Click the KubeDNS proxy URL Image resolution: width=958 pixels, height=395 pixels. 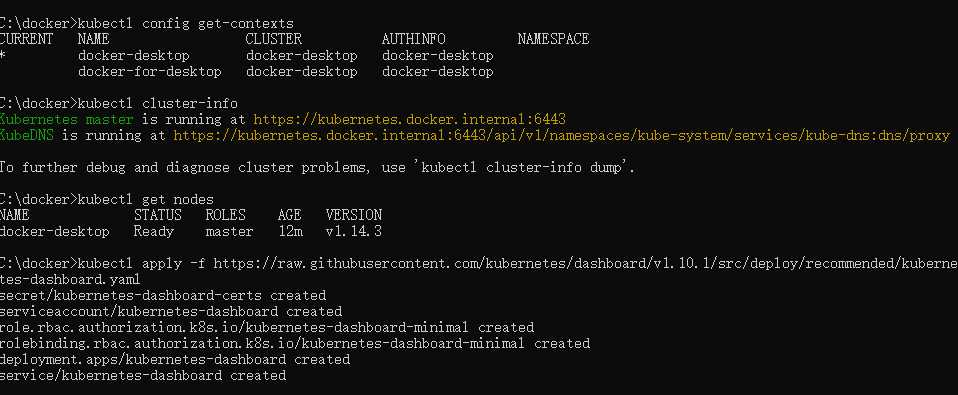(x=561, y=136)
